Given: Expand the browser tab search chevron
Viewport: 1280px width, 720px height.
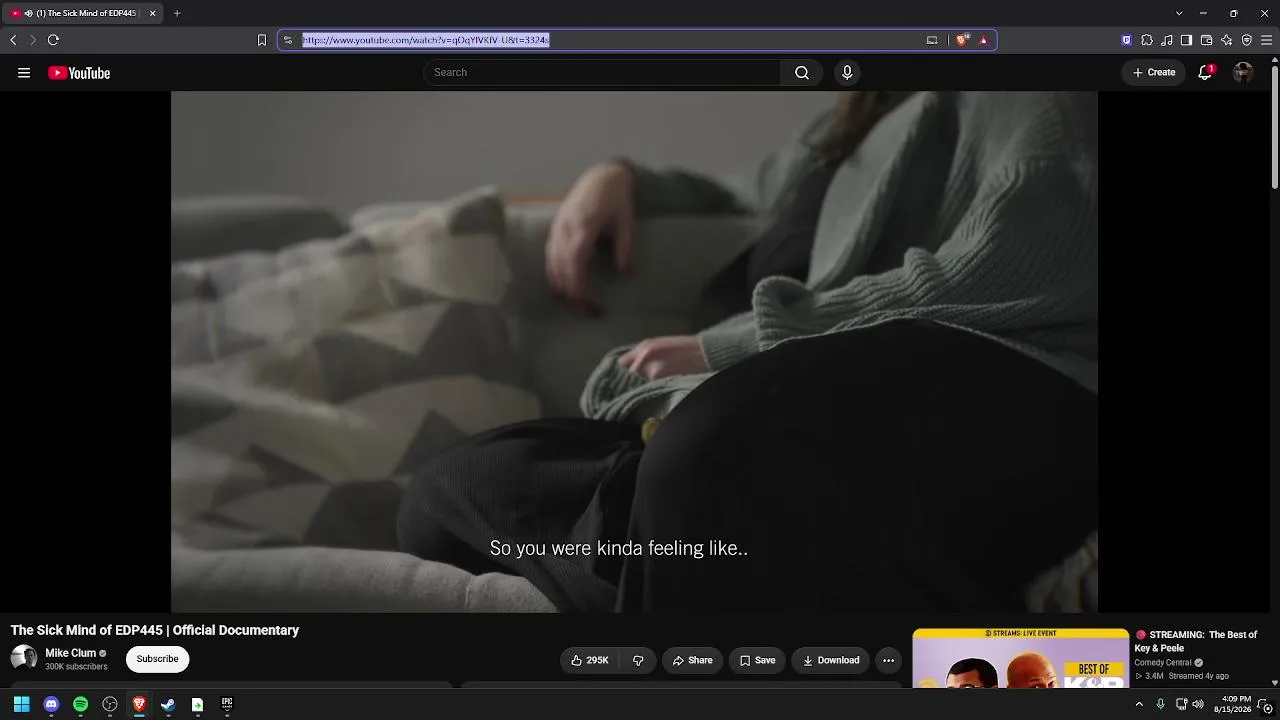Looking at the screenshot, I should [1179, 13].
